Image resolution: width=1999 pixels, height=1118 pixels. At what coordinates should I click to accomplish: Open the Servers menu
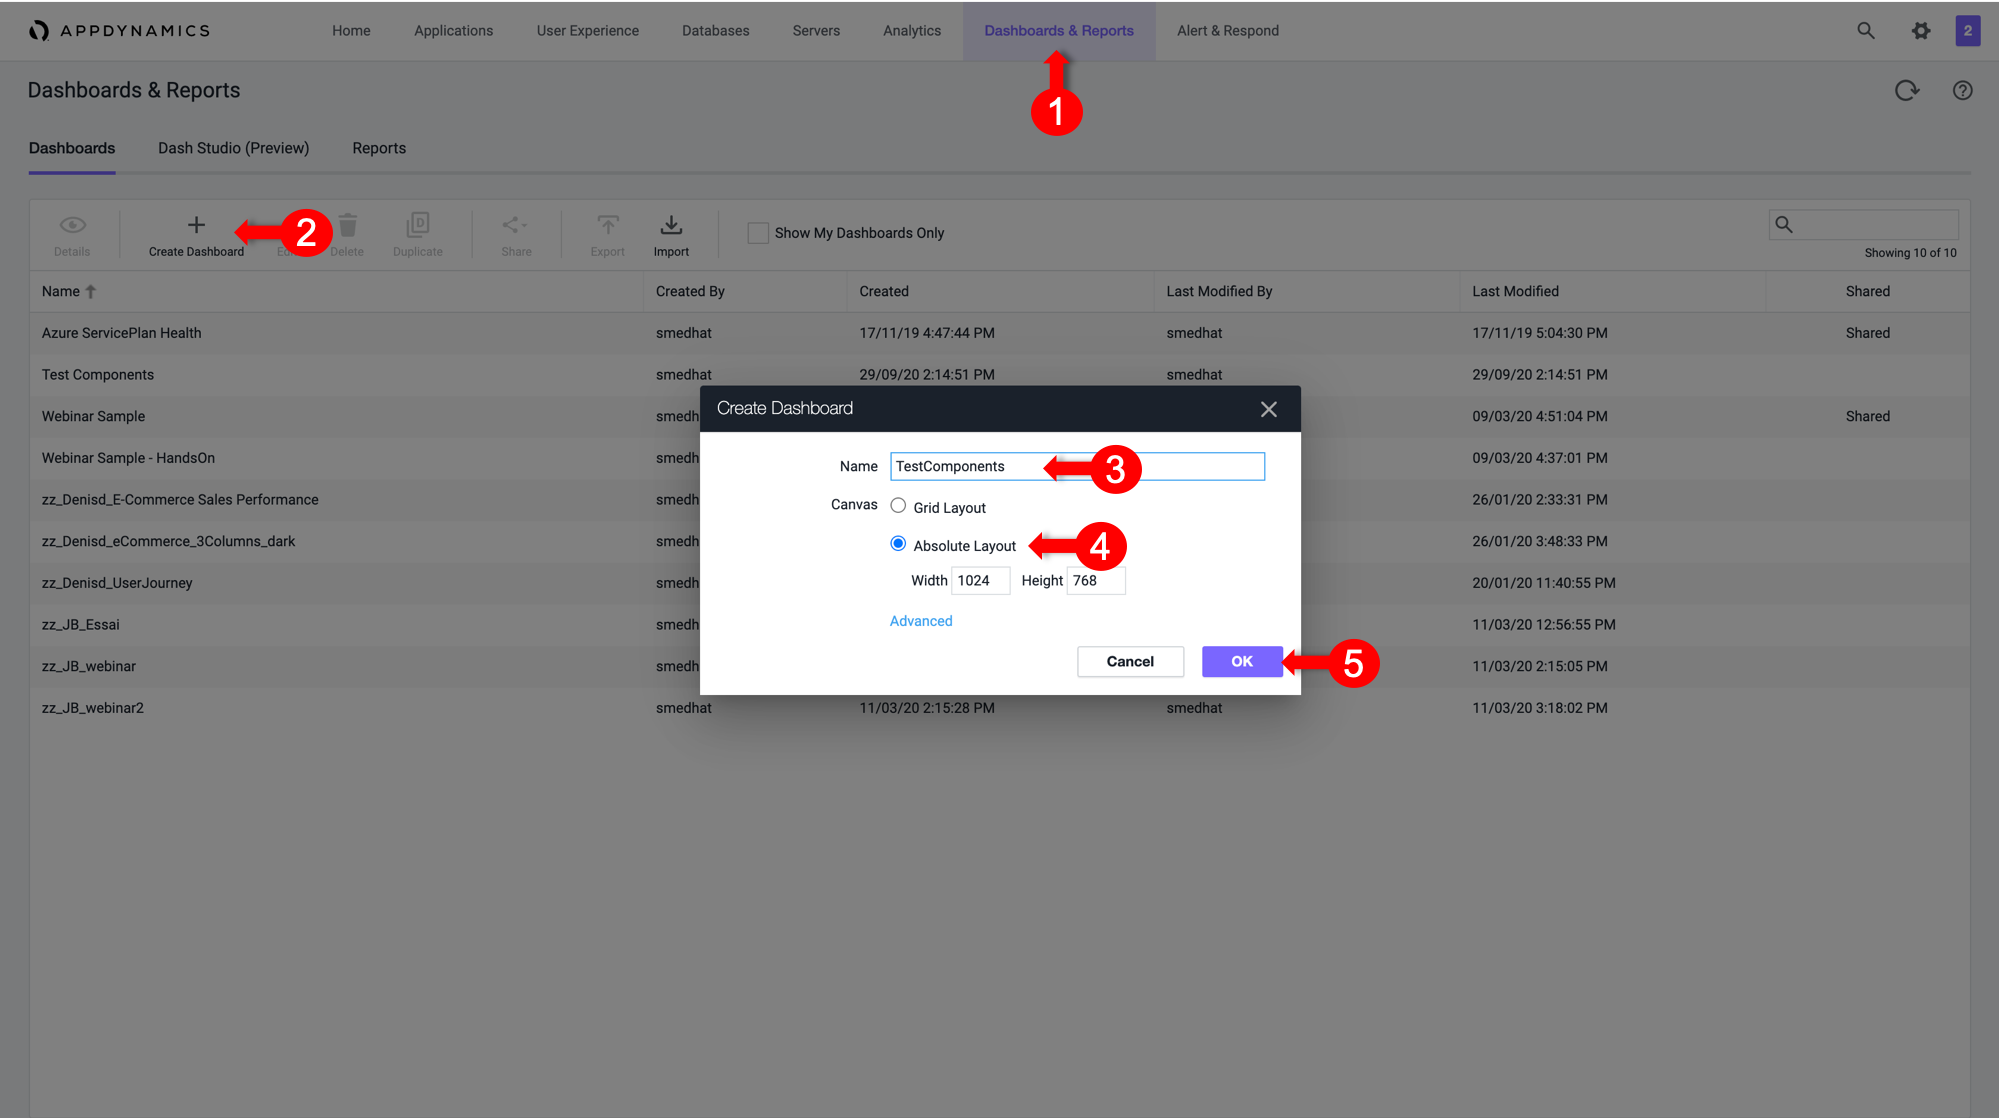click(x=816, y=31)
